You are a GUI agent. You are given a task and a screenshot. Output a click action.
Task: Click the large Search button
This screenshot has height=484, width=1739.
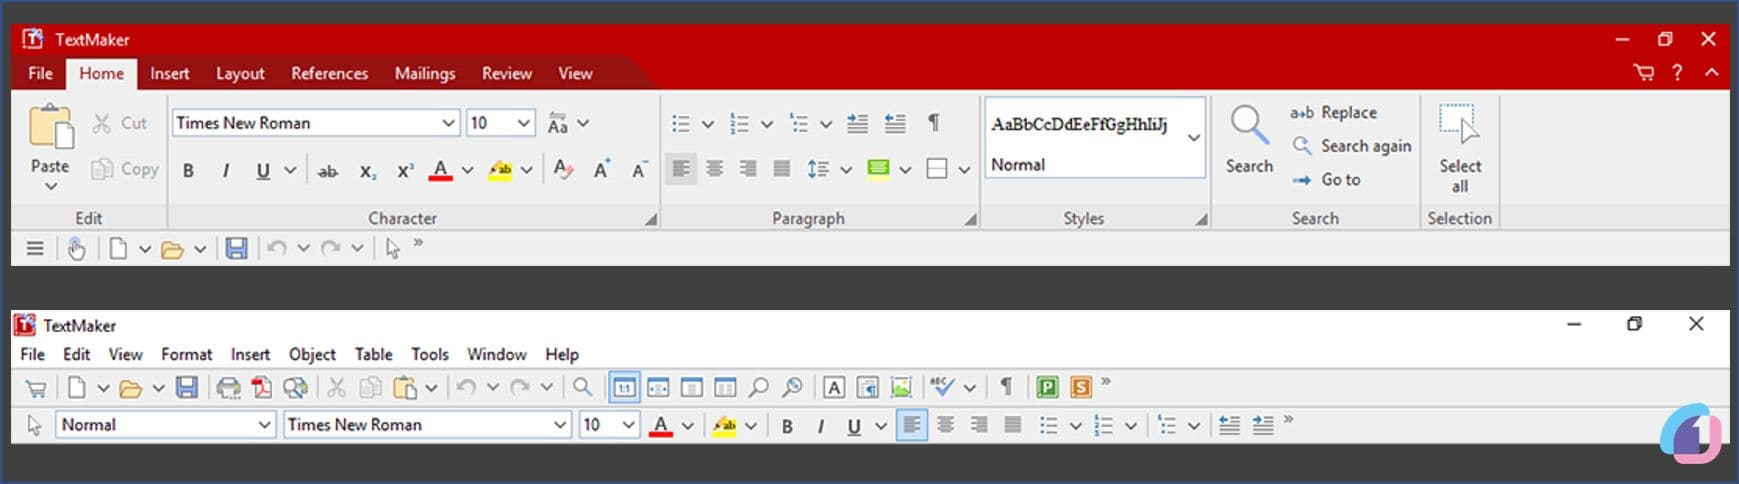click(x=1249, y=140)
